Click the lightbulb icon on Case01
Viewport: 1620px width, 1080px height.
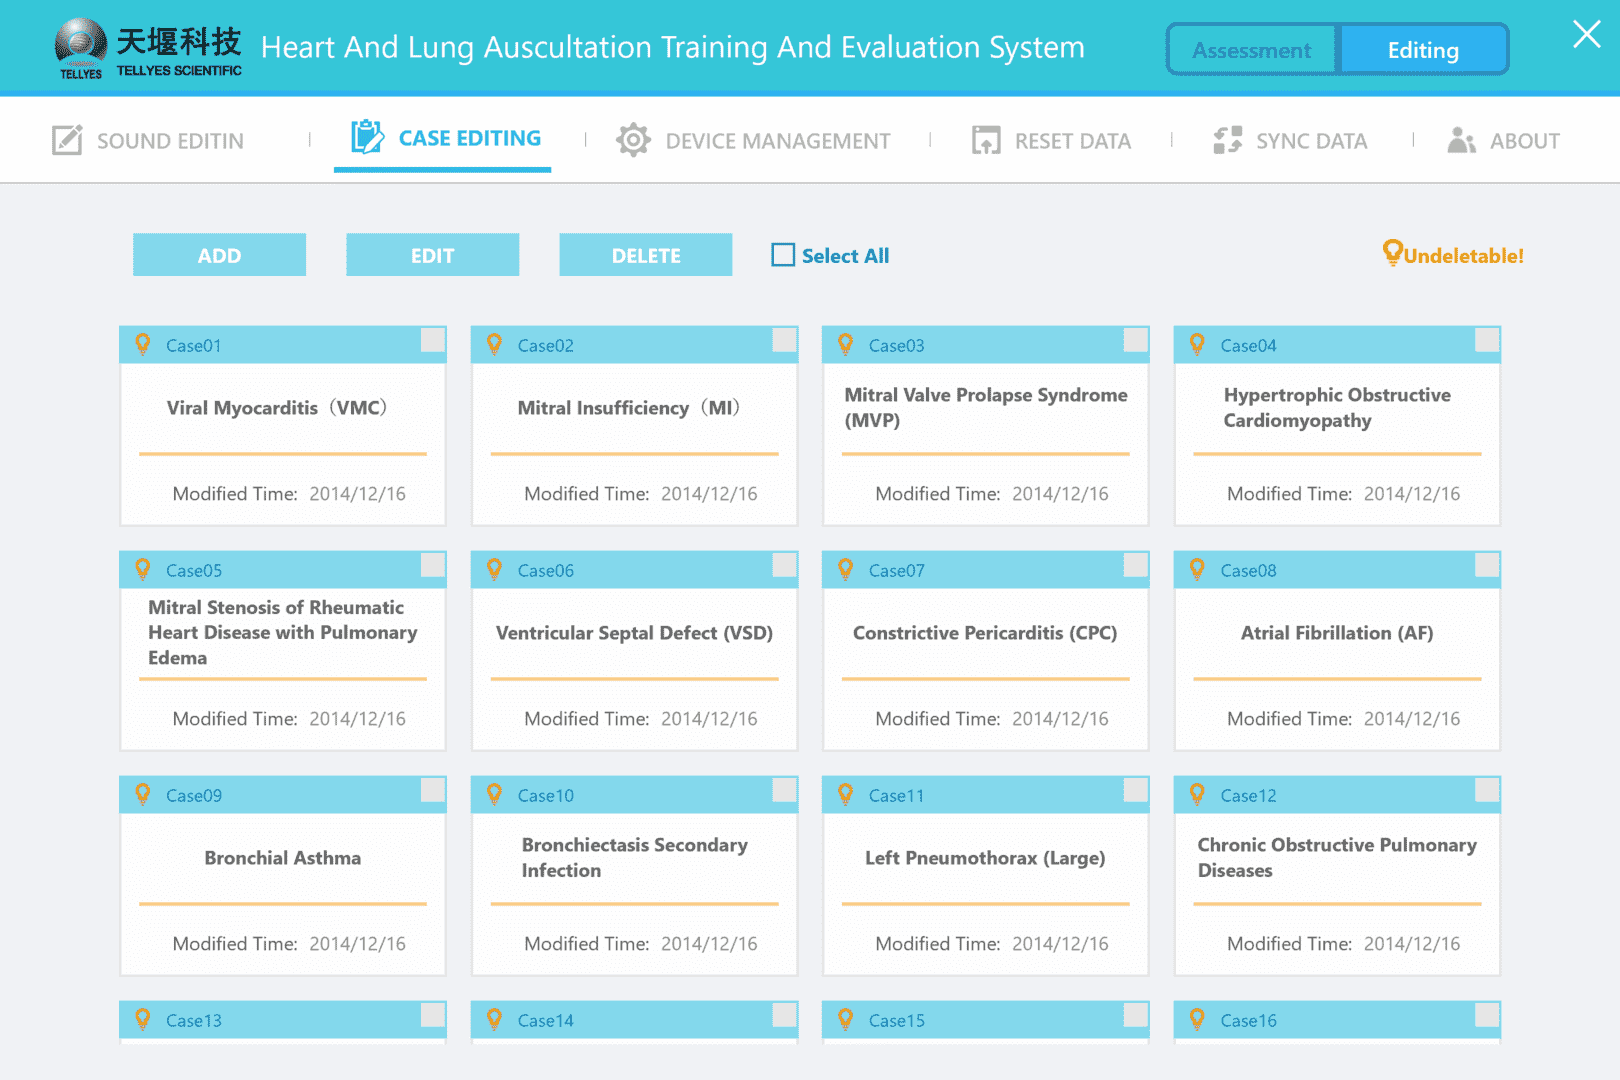tap(143, 345)
